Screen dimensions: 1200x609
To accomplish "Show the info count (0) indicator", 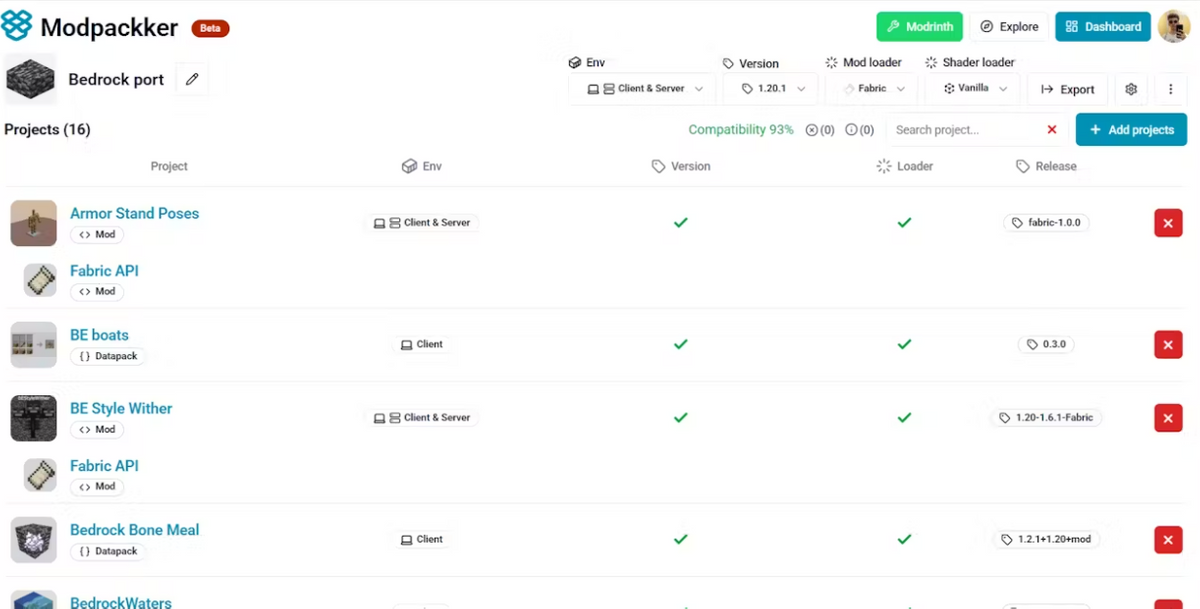I will (x=859, y=130).
